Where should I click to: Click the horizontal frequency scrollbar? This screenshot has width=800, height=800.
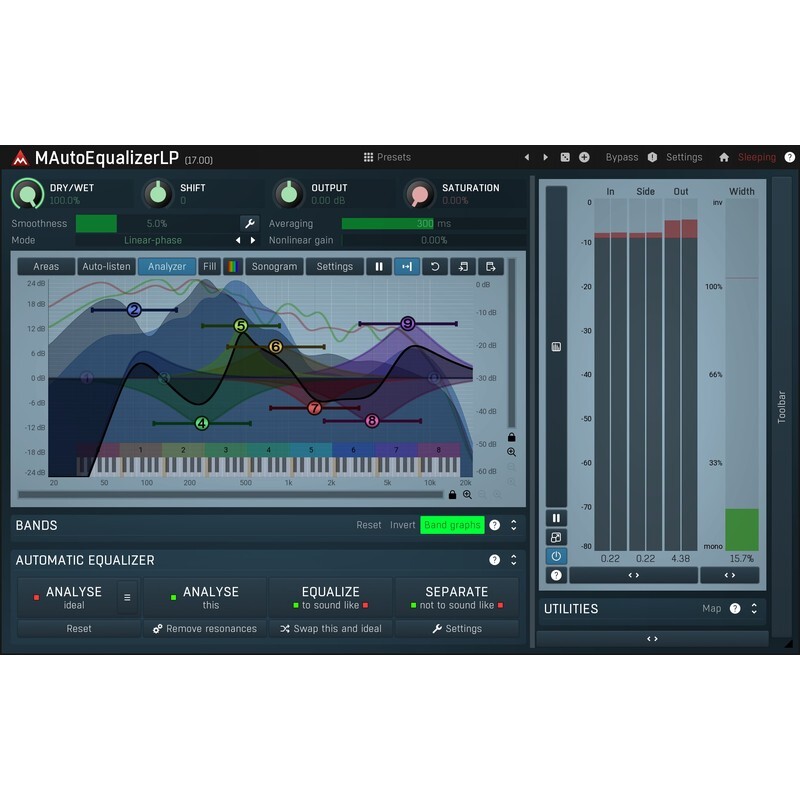(231, 494)
